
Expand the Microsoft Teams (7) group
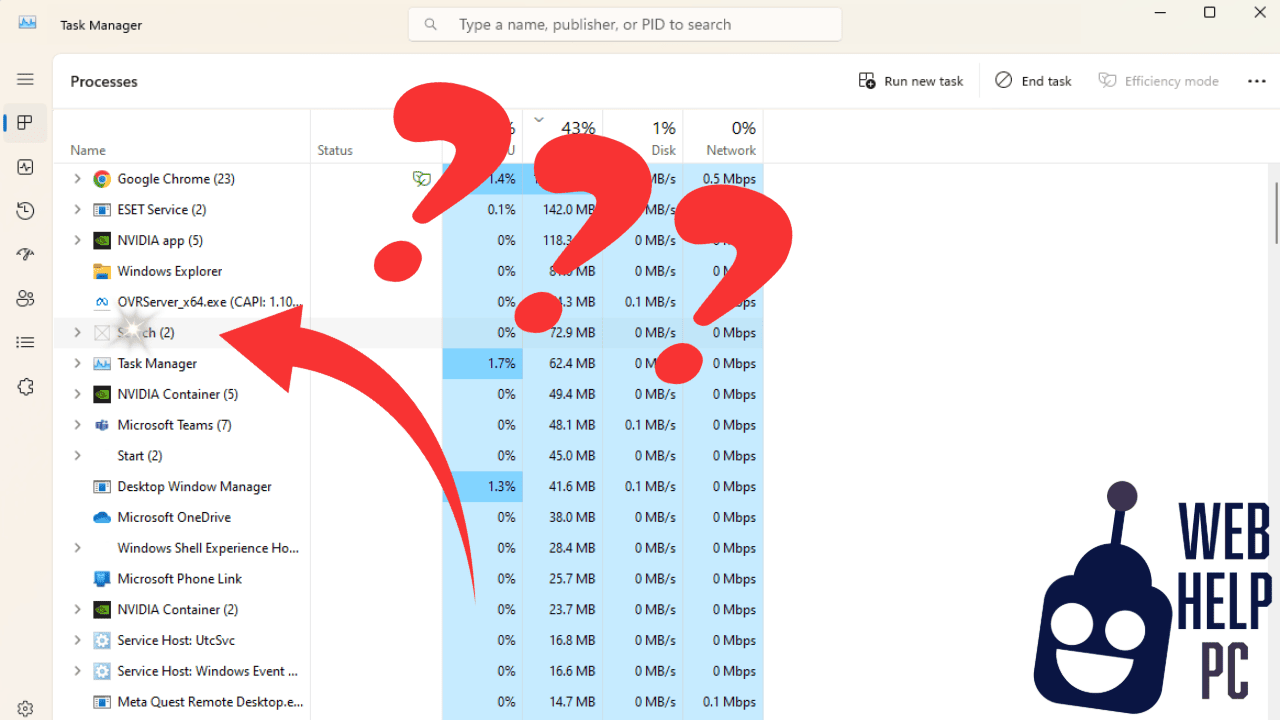coord(77,425)
